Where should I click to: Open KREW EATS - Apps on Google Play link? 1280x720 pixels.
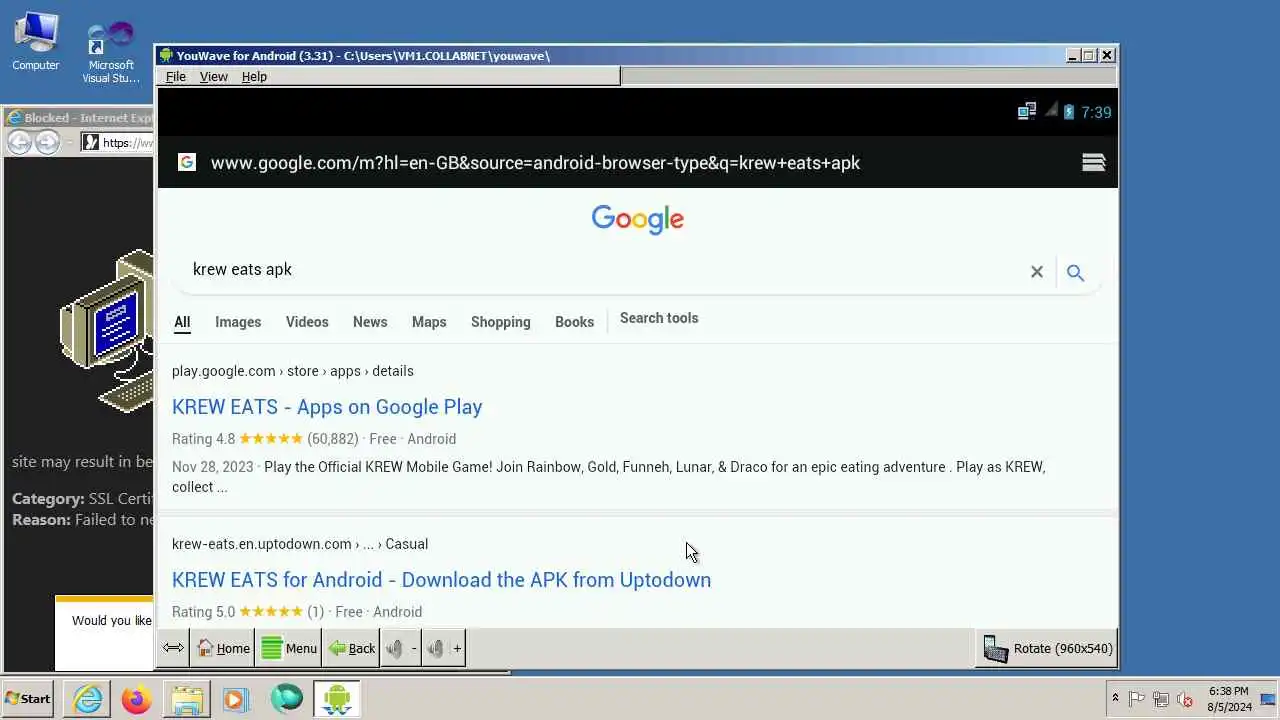click(x=327, y=407)
